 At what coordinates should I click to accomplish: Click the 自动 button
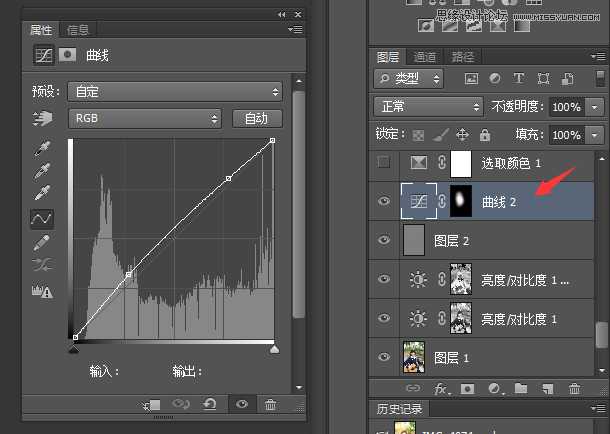(x=256, y=119)
